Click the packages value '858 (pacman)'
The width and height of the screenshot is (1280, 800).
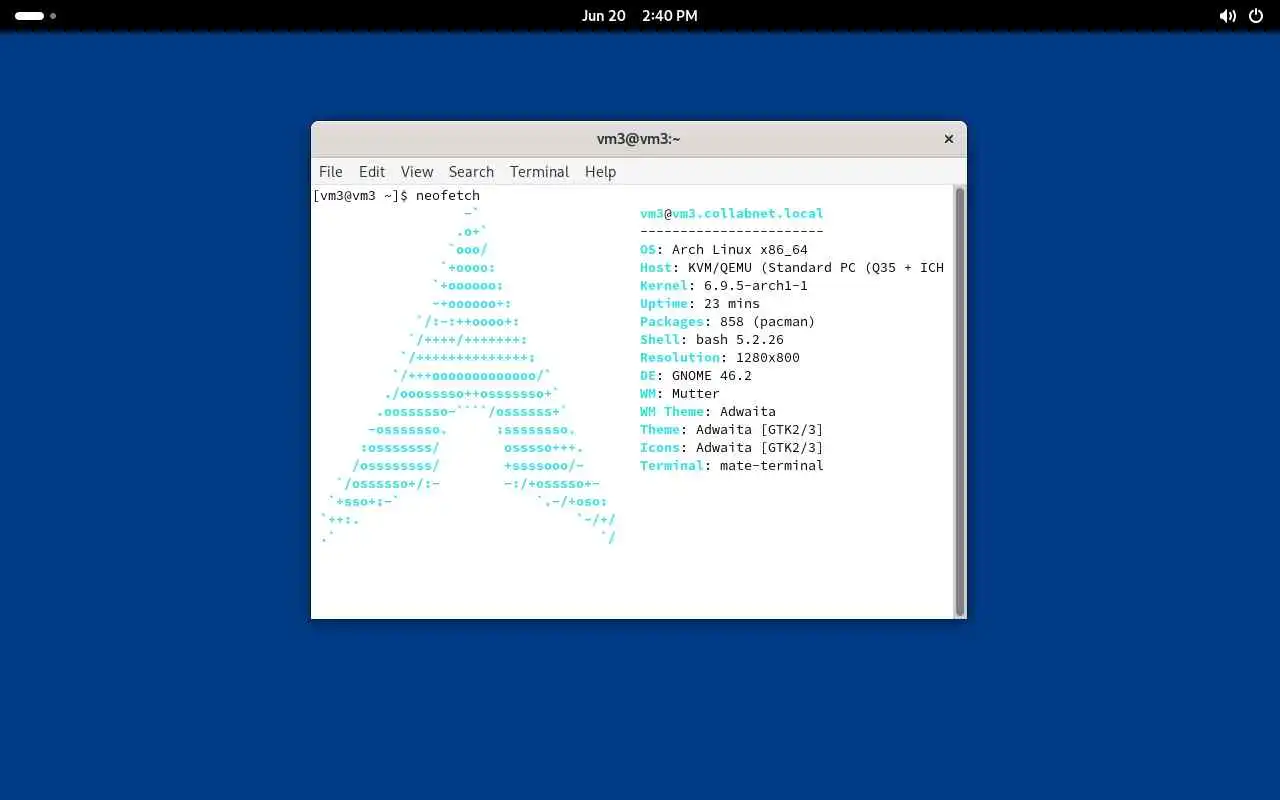coord(768,322)
